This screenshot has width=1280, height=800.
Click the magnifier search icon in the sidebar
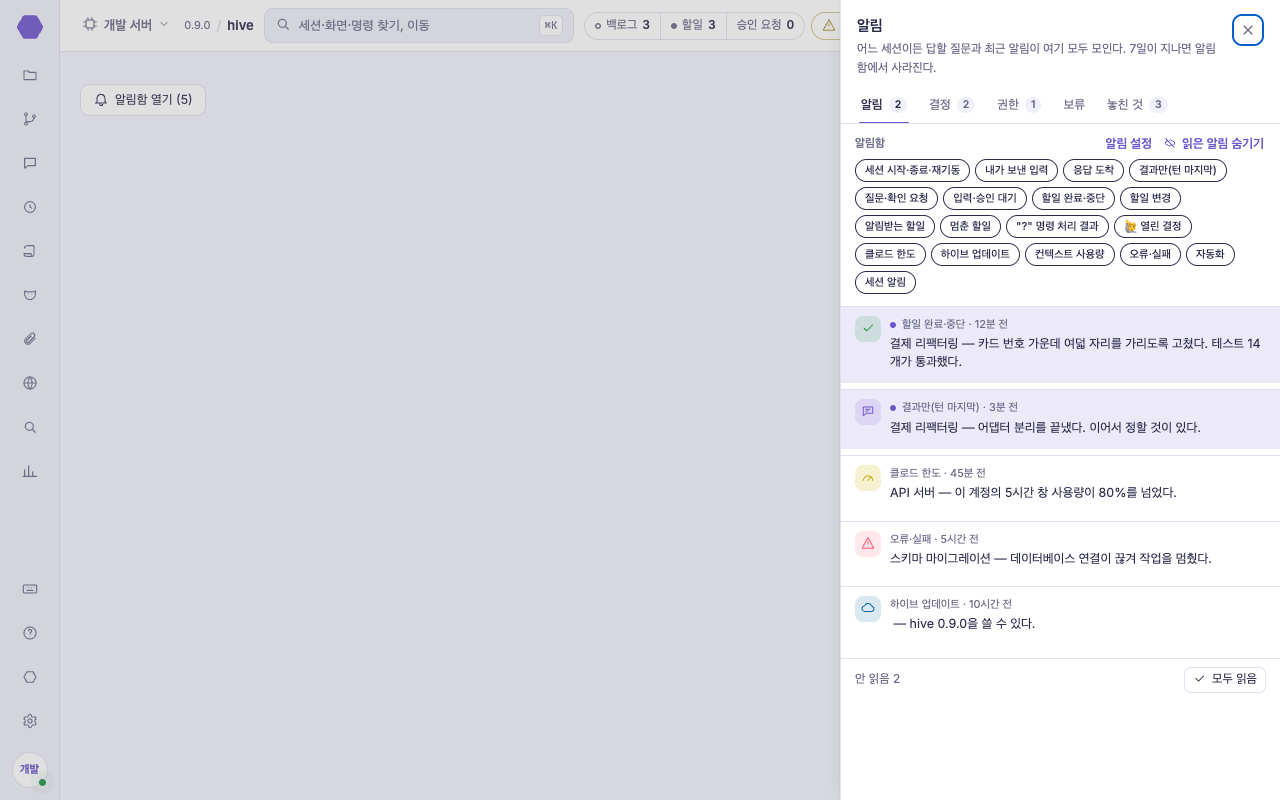pyautogui.click(x=30, y=427)
